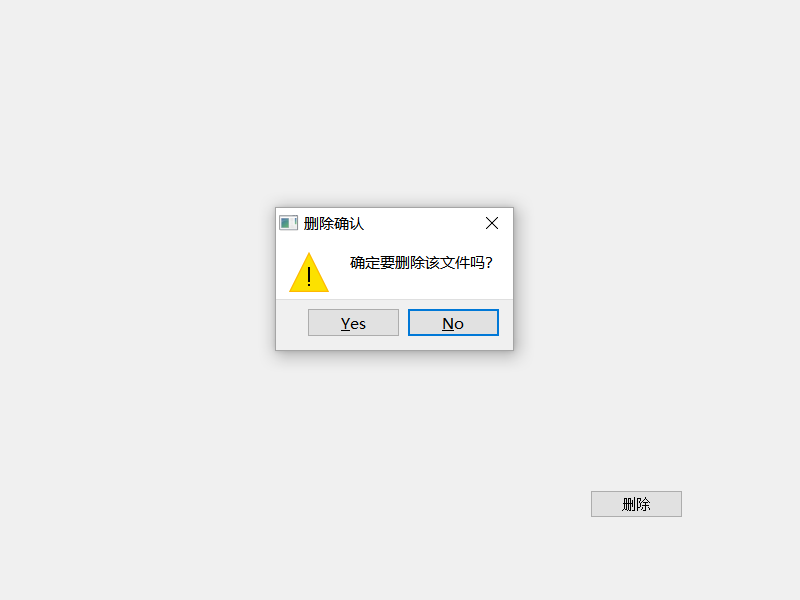Click the 删除 button in main window
800x600 pixels.
[x=636, y=504]
